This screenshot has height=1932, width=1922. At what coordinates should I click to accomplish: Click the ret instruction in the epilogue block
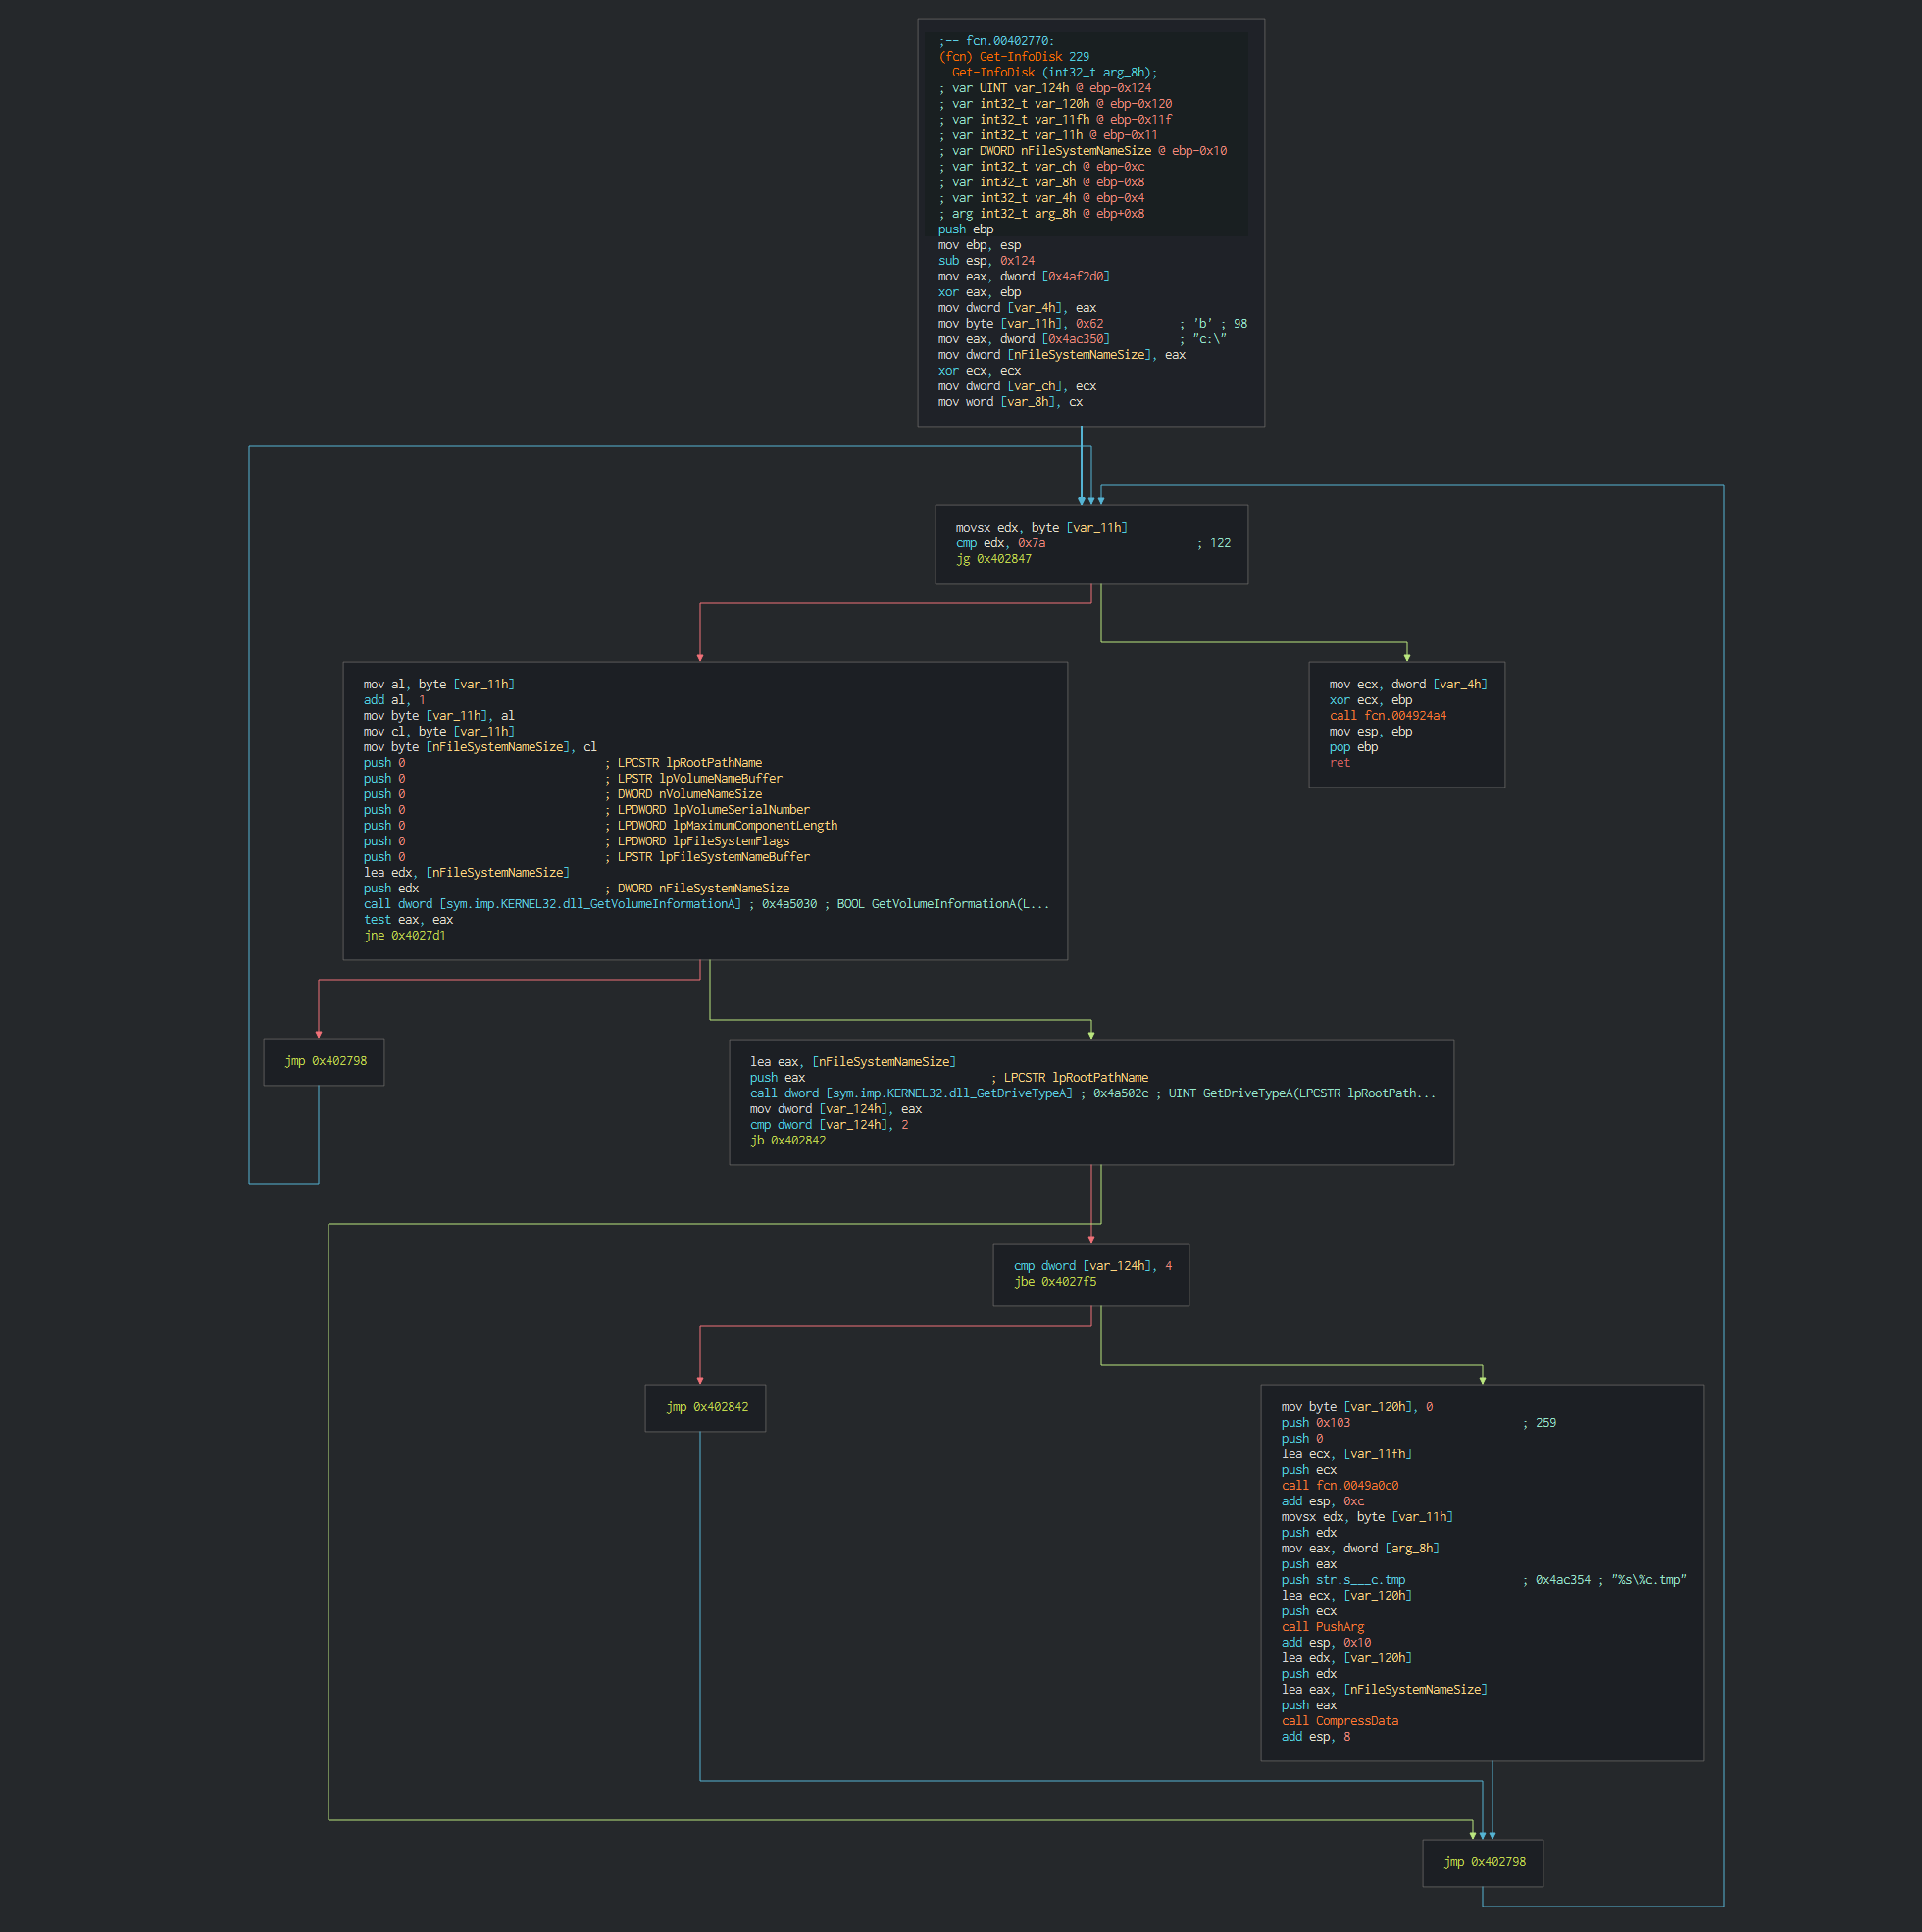[1339, 763]
